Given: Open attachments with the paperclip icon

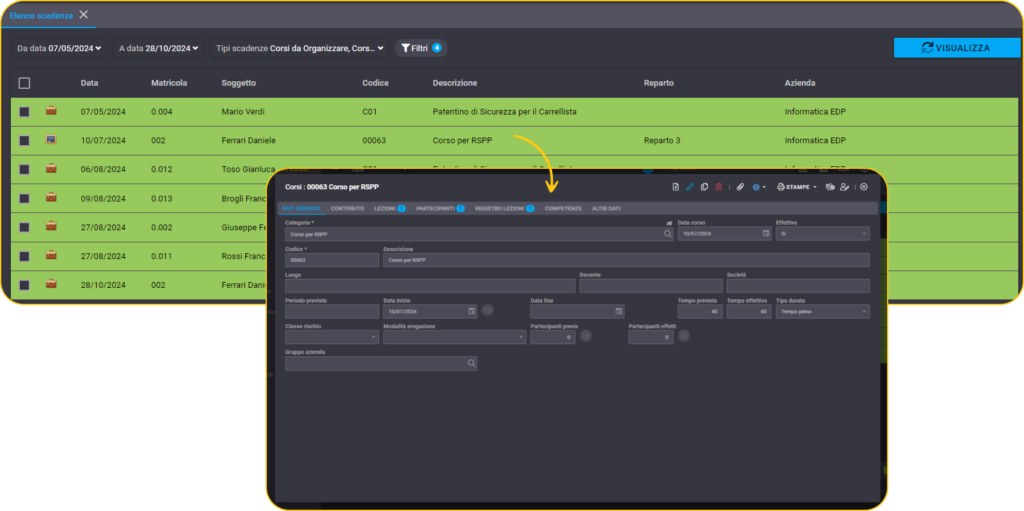Looking at the screenshot, I should click(740, 187).
